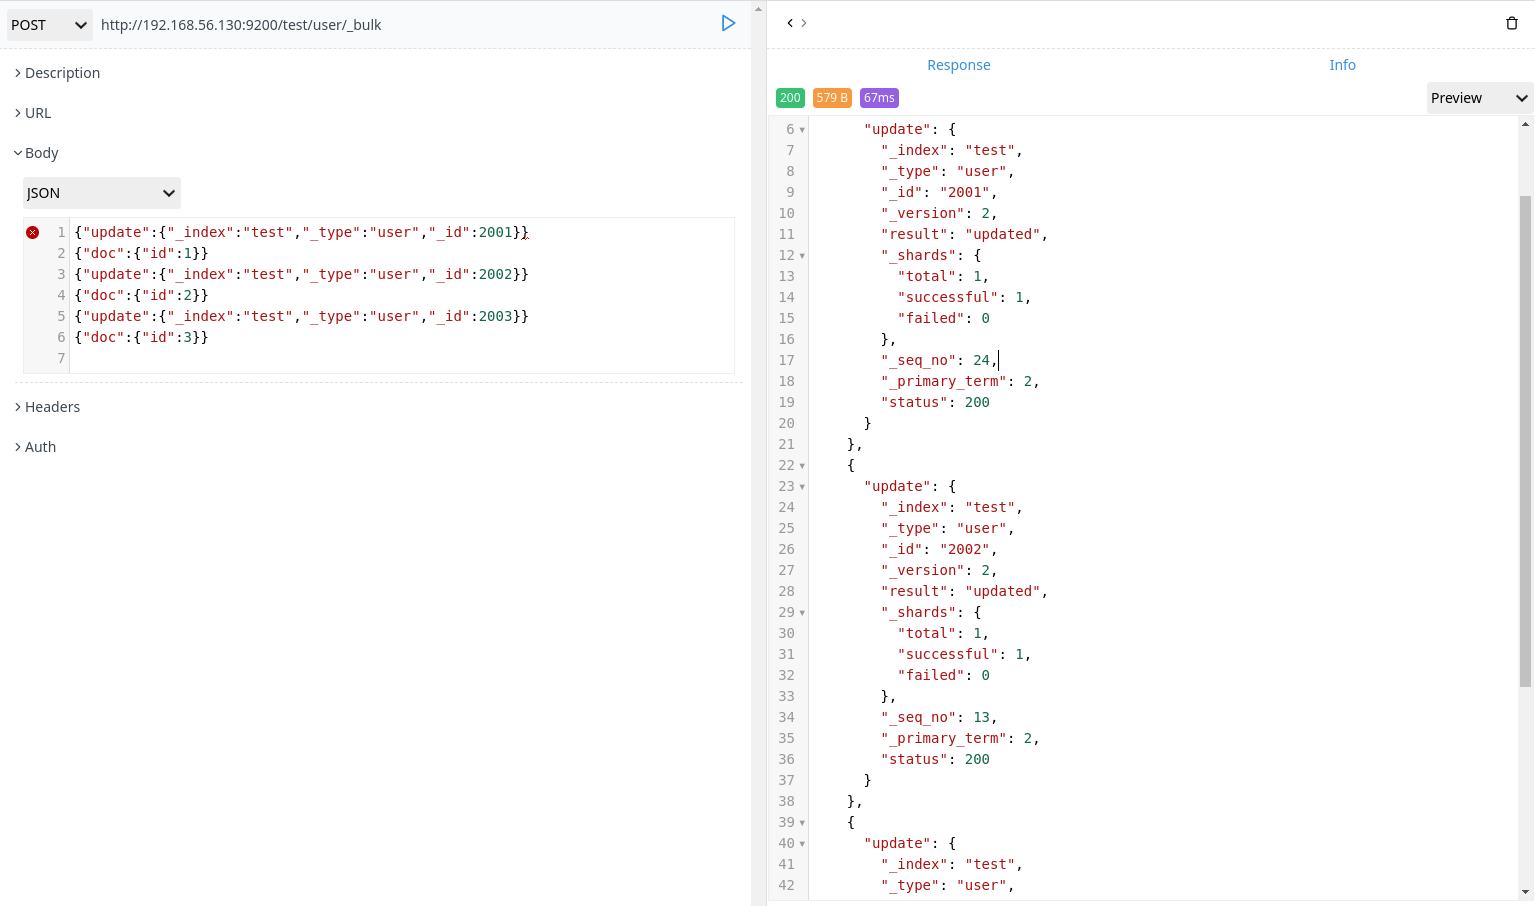Open the JSON body type dropdown
This screenshot has height=906, width=1535.
click(100, 192)
